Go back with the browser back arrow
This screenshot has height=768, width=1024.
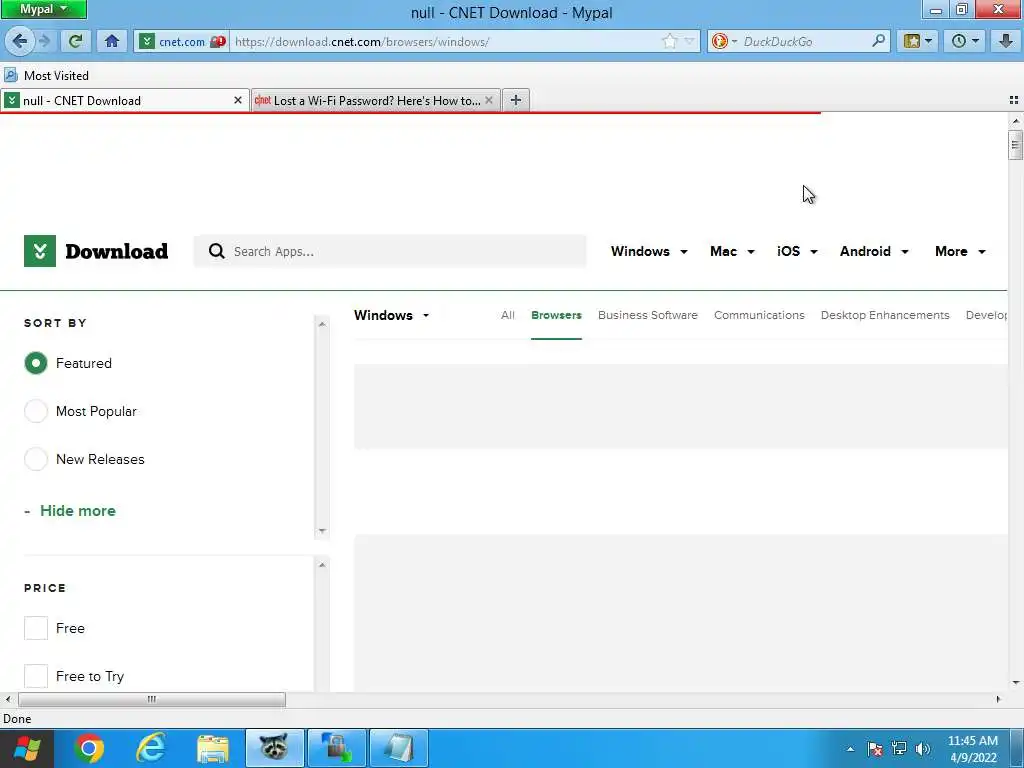[x=20, y=41]
